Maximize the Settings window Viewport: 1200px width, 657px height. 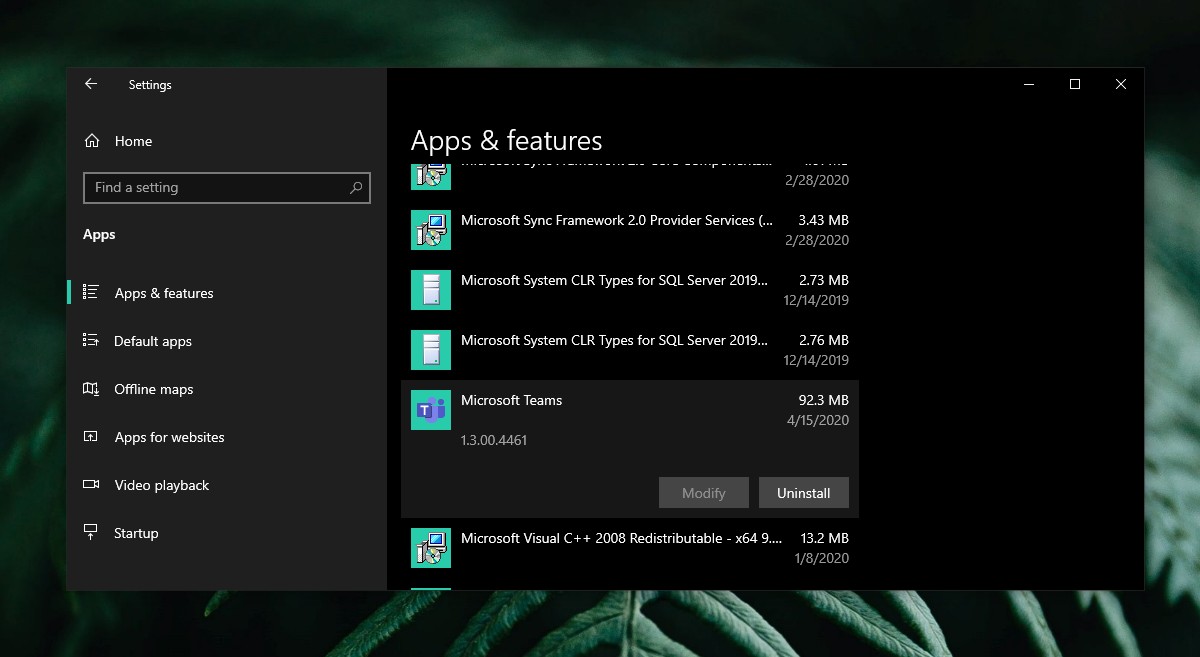click(x=1075, y=85)
